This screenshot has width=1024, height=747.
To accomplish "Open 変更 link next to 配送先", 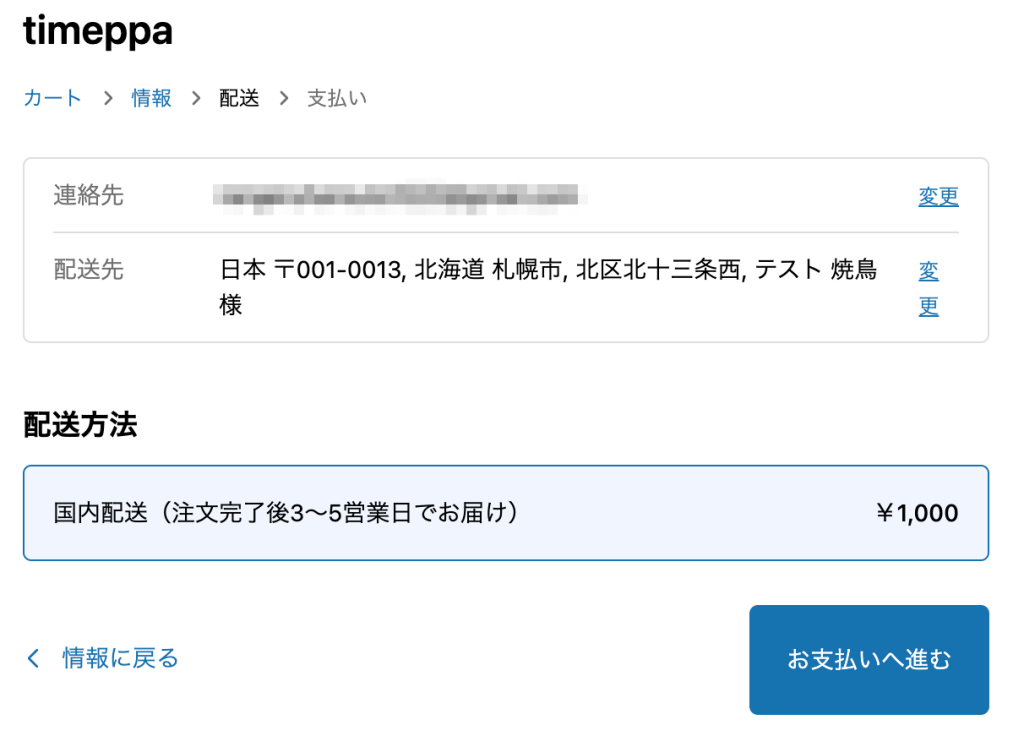I will click(927, 287).
